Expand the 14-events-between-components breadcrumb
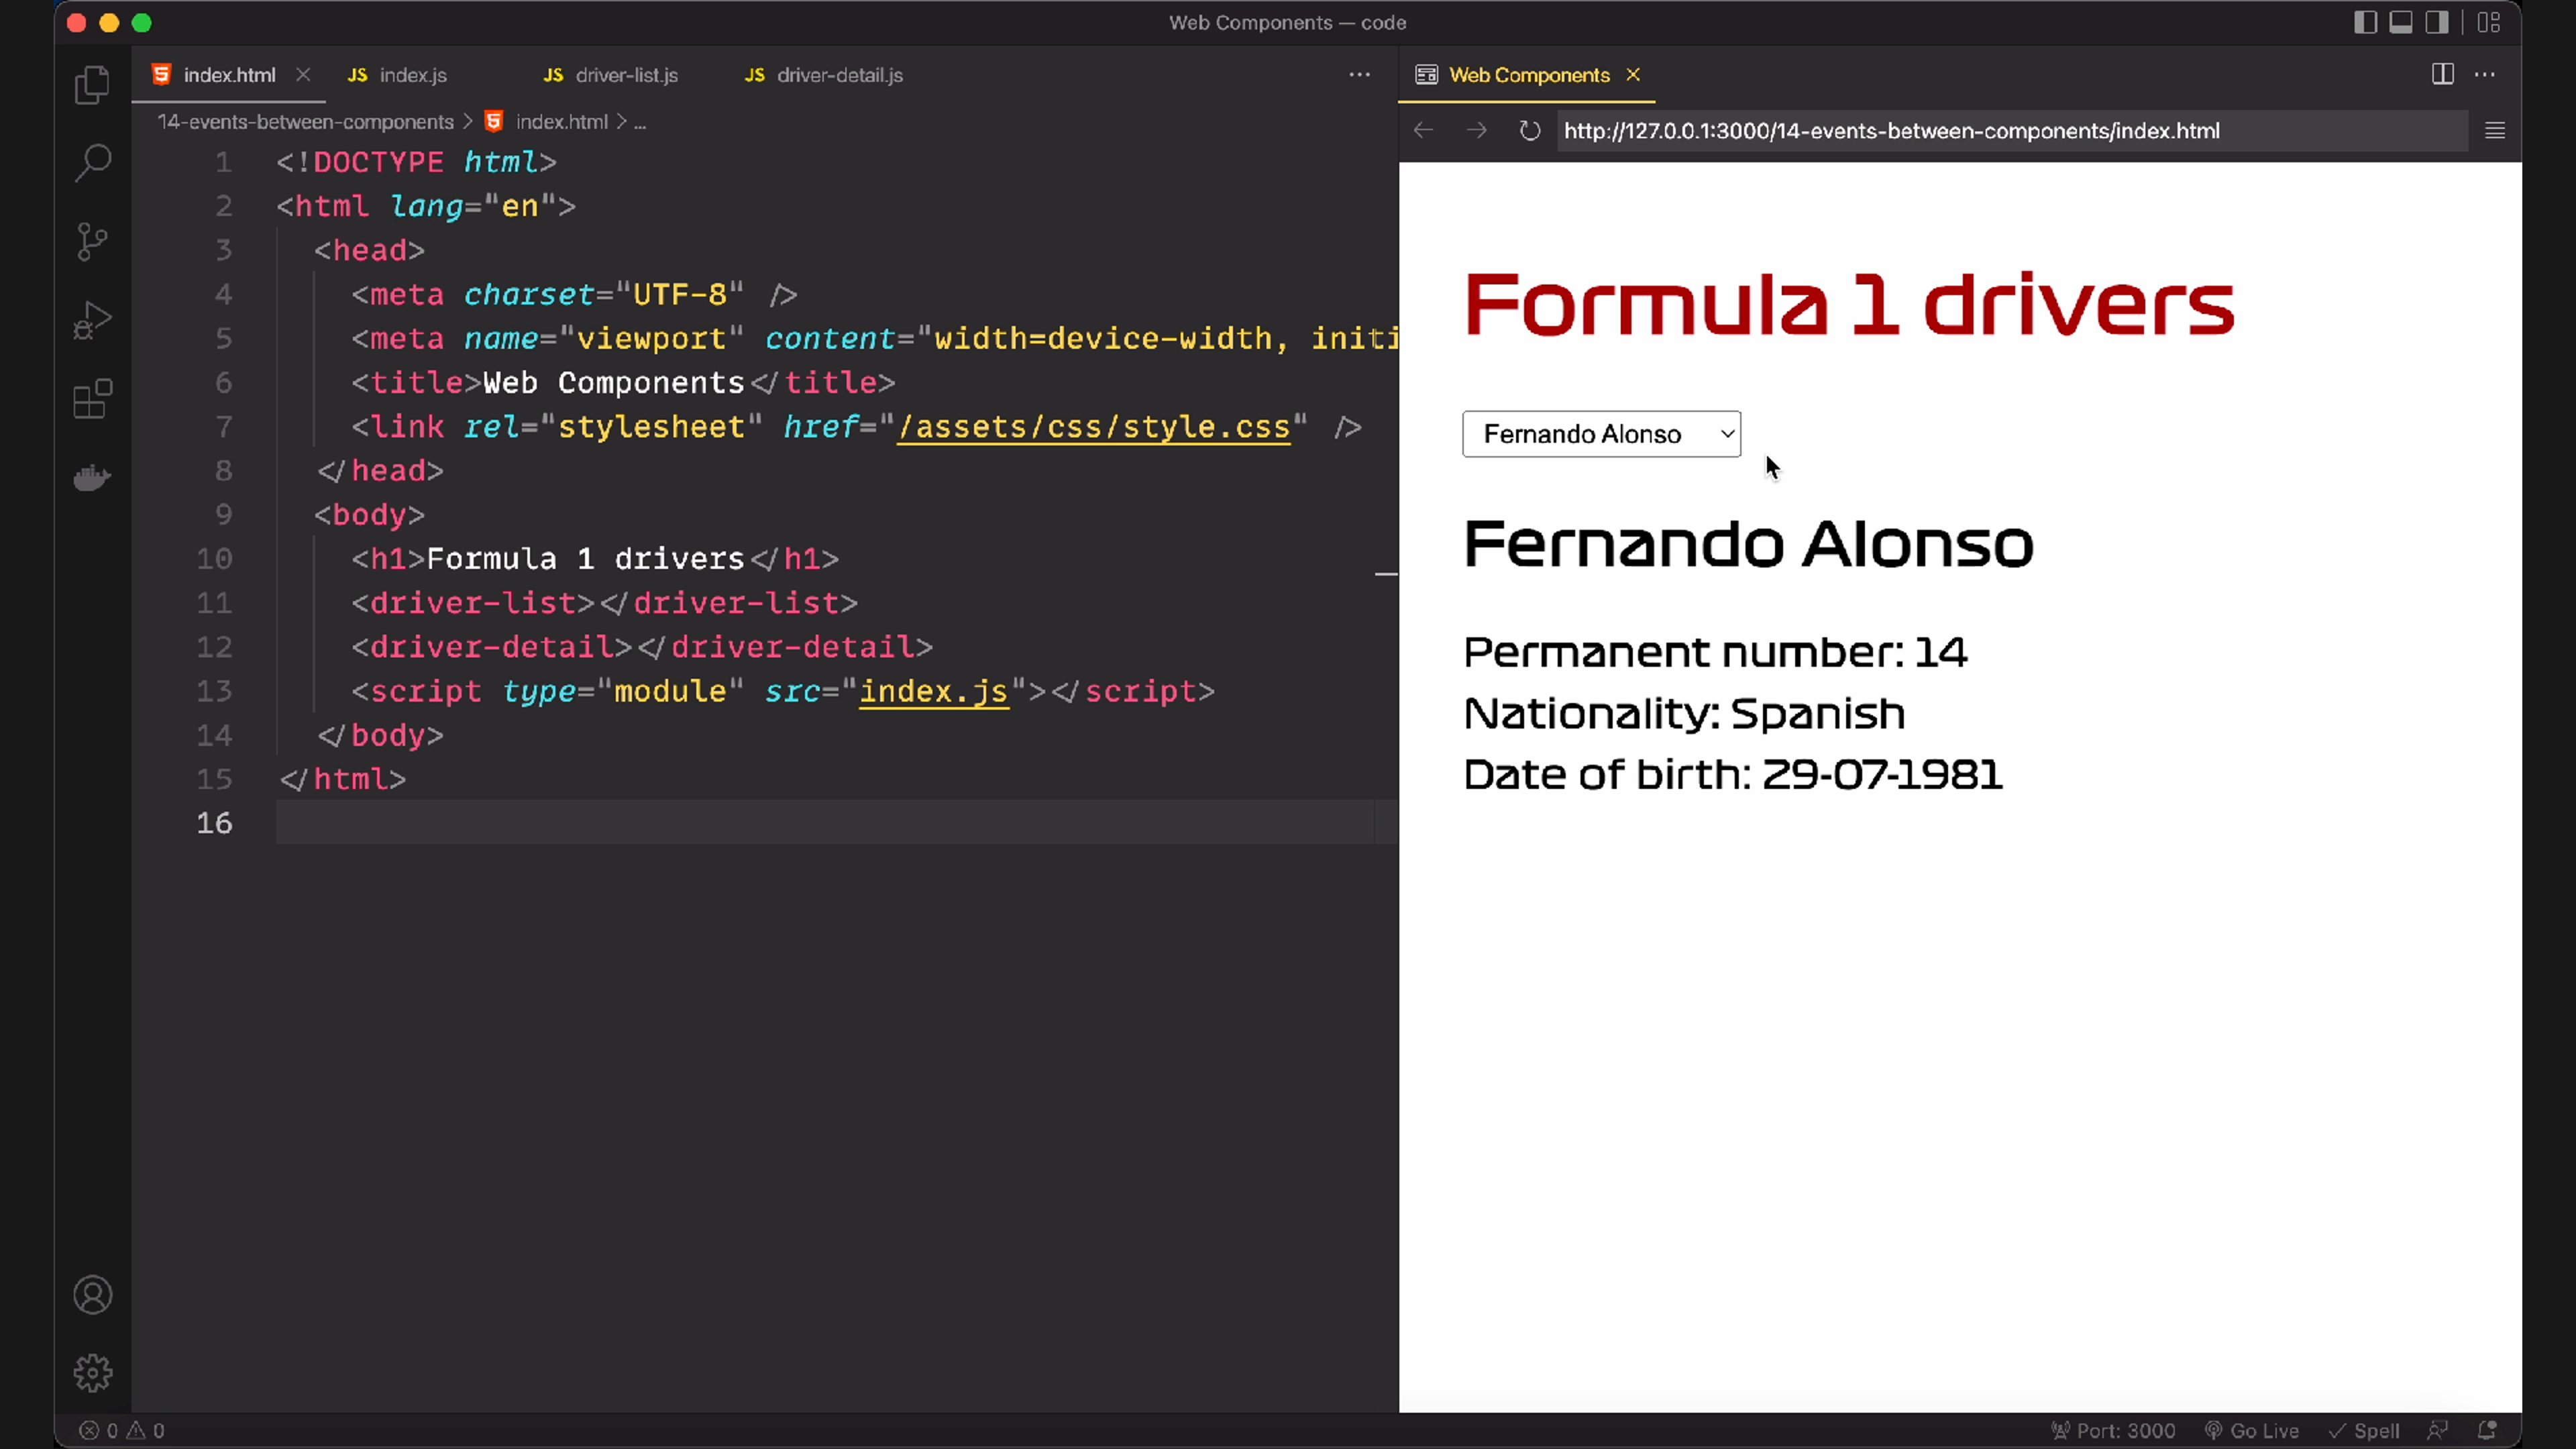This screenshot has width=2576, height=1449. tap(305, 122)
